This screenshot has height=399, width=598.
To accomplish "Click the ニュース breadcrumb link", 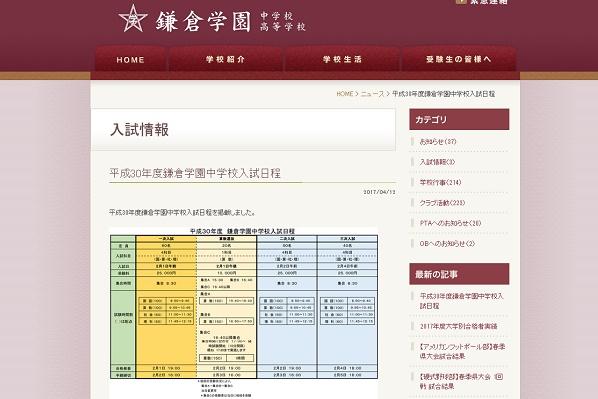I will (x=372, y=94).
